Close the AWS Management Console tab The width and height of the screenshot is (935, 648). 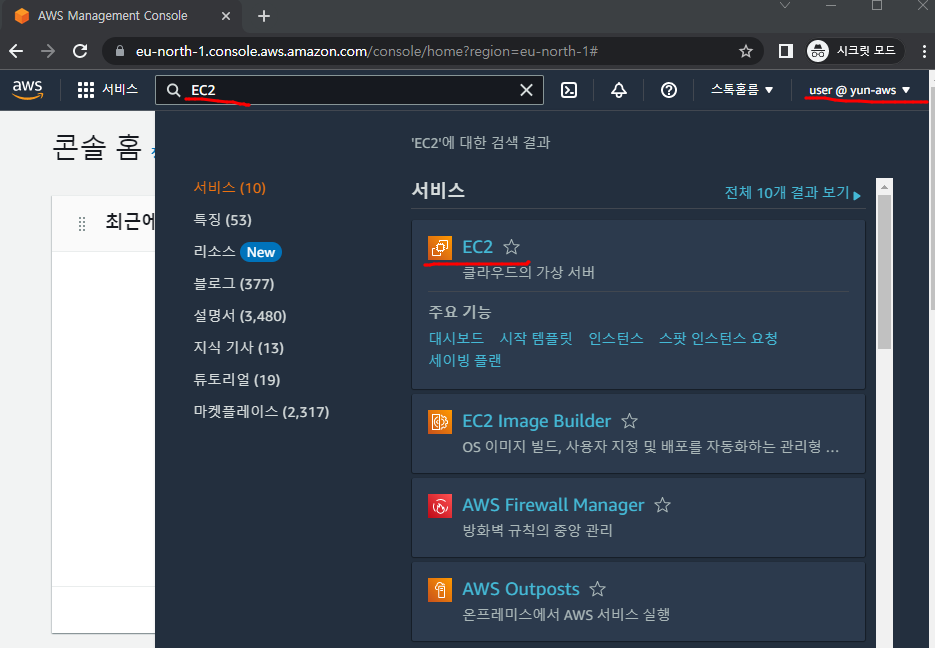coord(226,16)
